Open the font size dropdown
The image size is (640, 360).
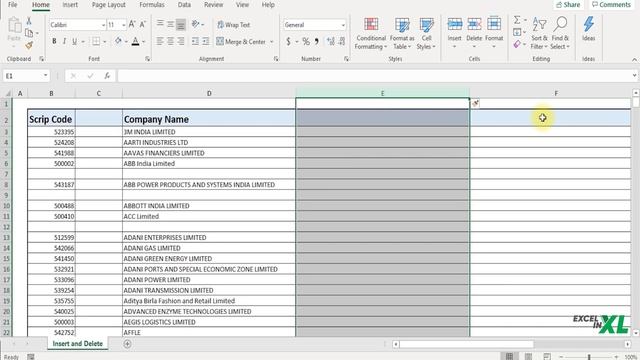(x=123, y=25)
